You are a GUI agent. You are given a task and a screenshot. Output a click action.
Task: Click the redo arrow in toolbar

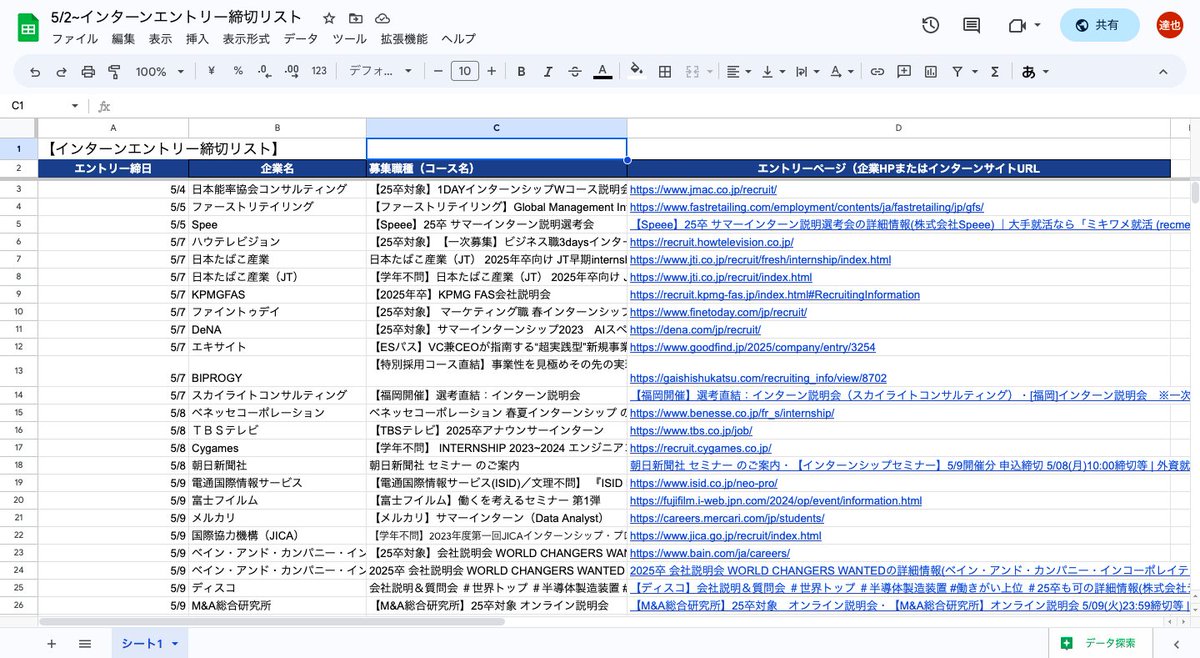[61, 71]
